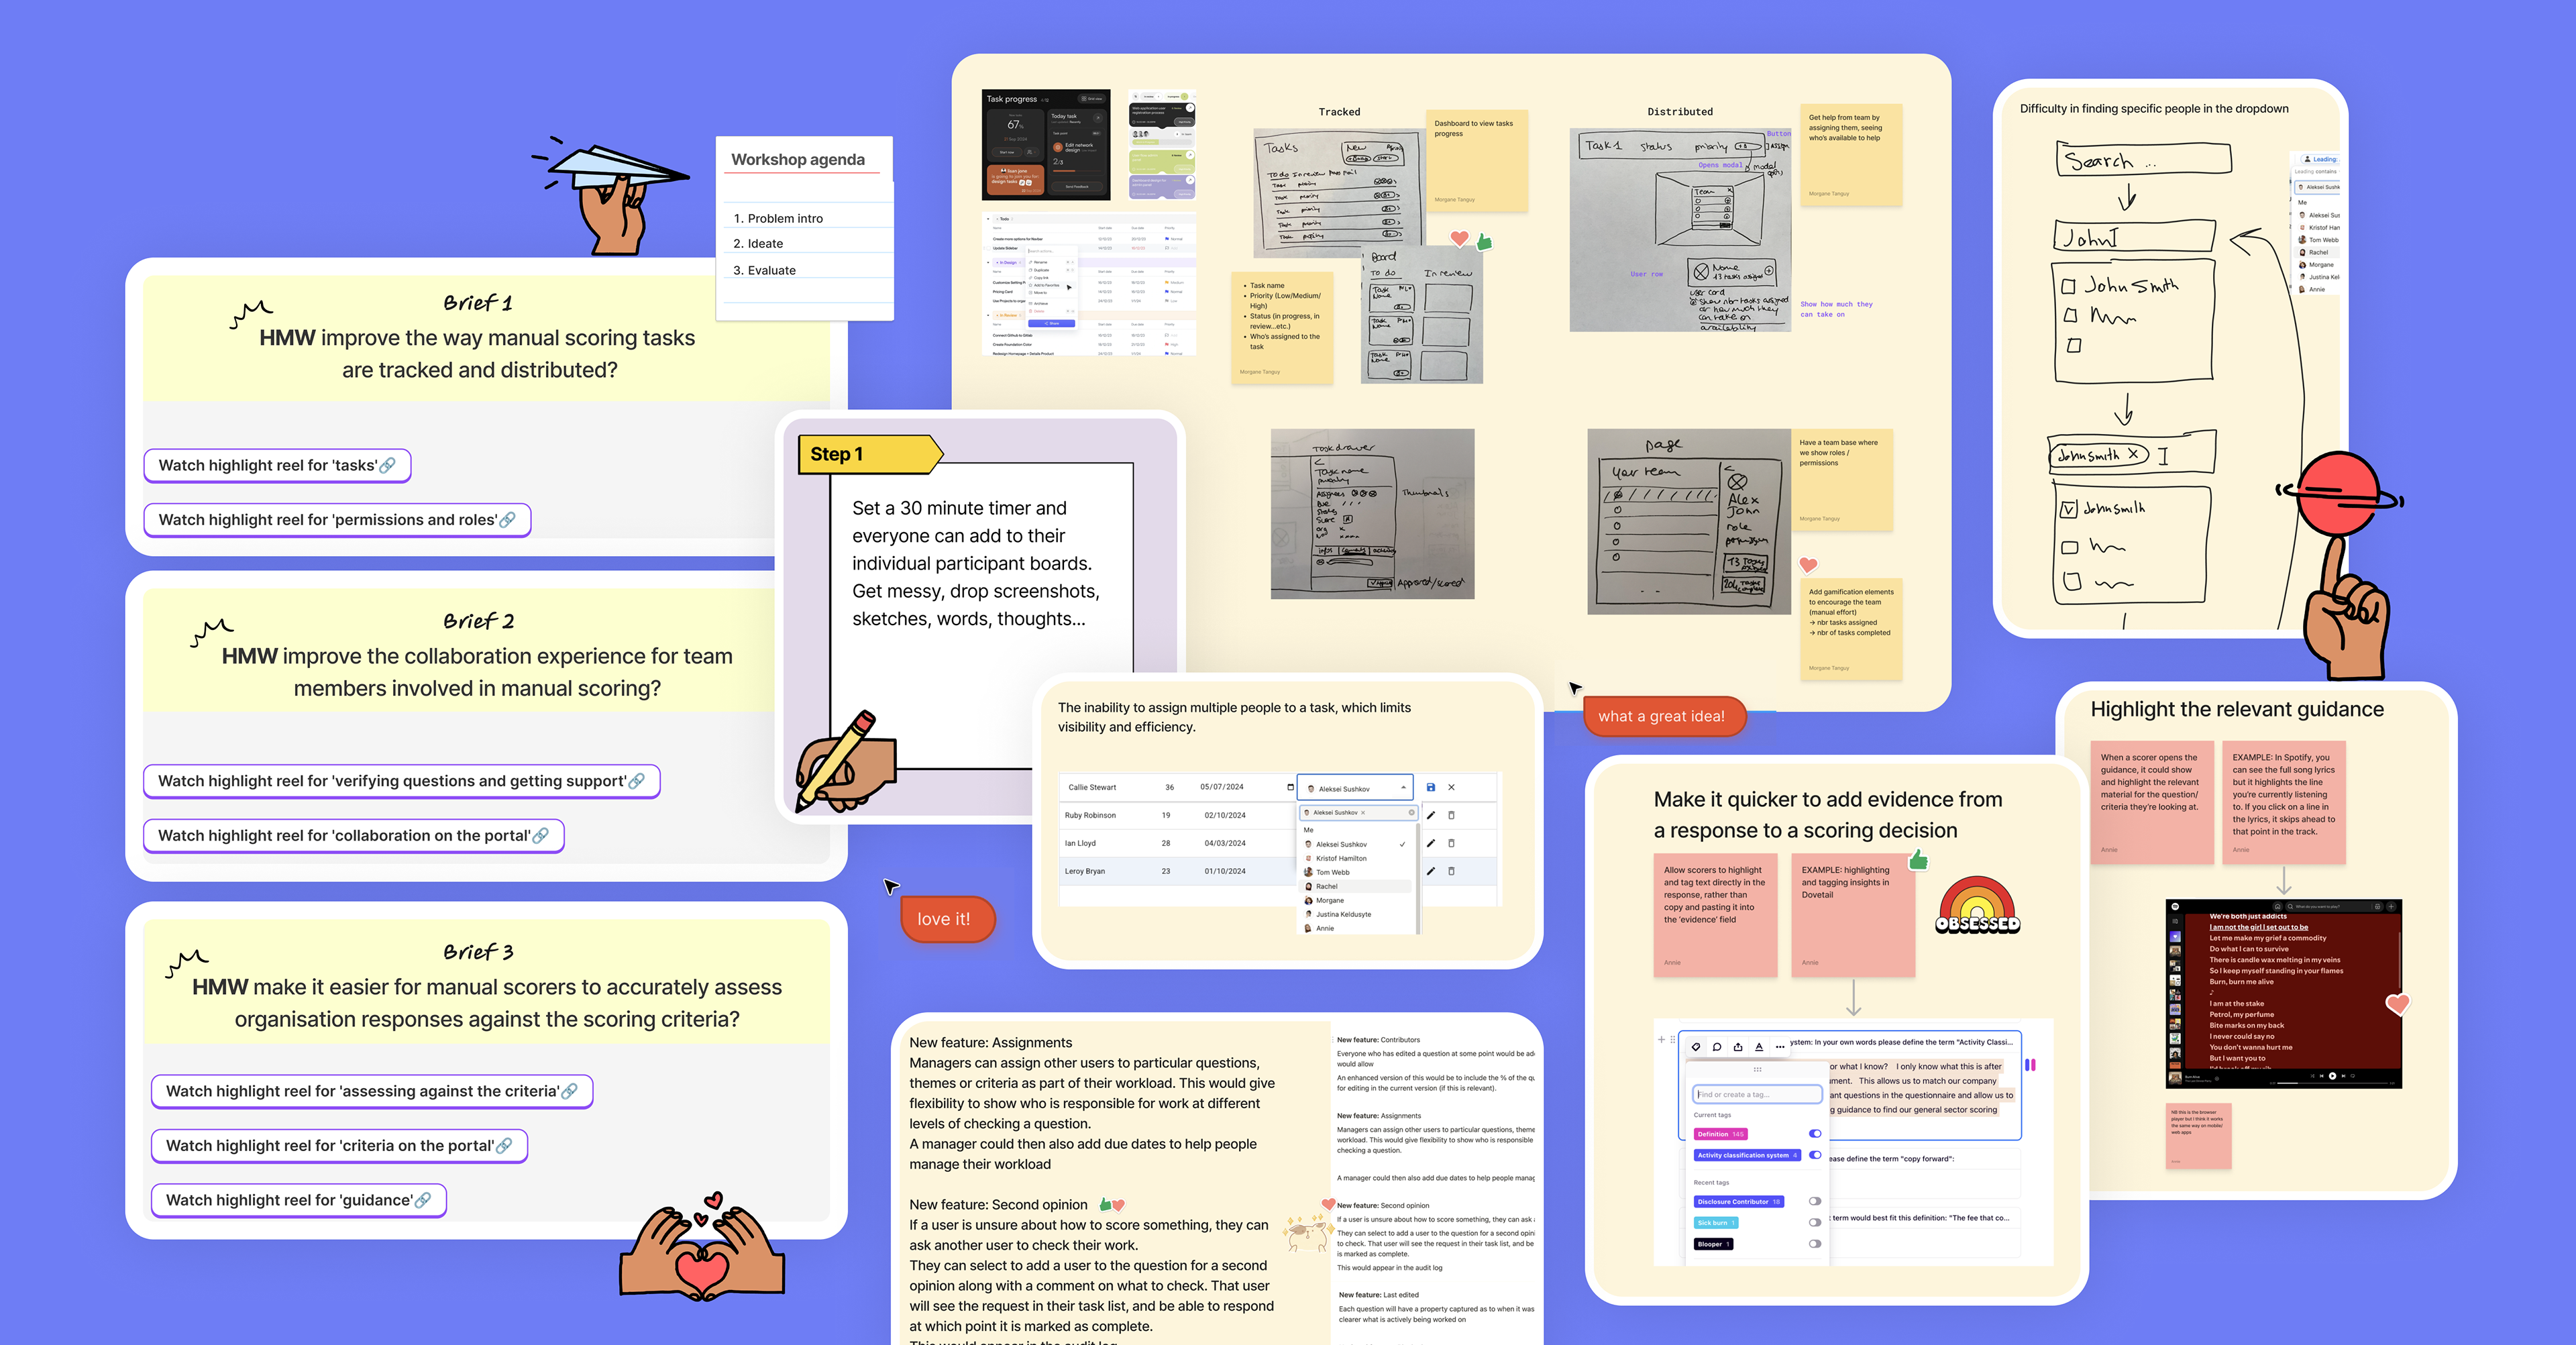
Task: Click the comment bubble icon in highlight toolbar
Action: point(1717,1047)
